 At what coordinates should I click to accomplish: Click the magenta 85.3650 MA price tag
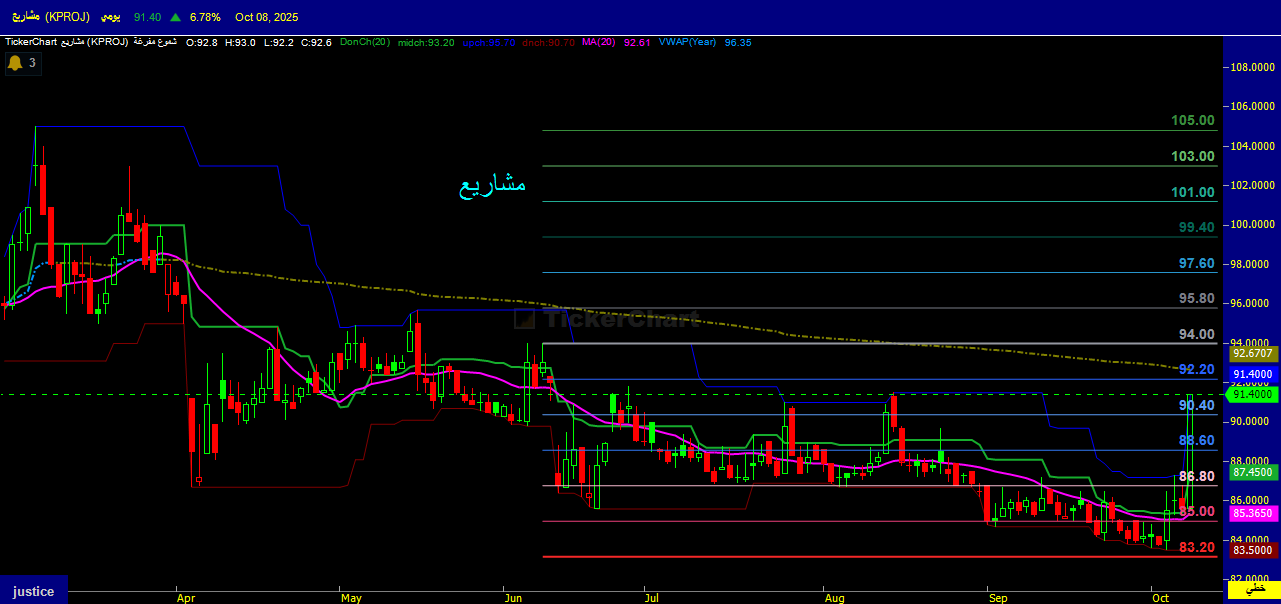coord(1252,513)
